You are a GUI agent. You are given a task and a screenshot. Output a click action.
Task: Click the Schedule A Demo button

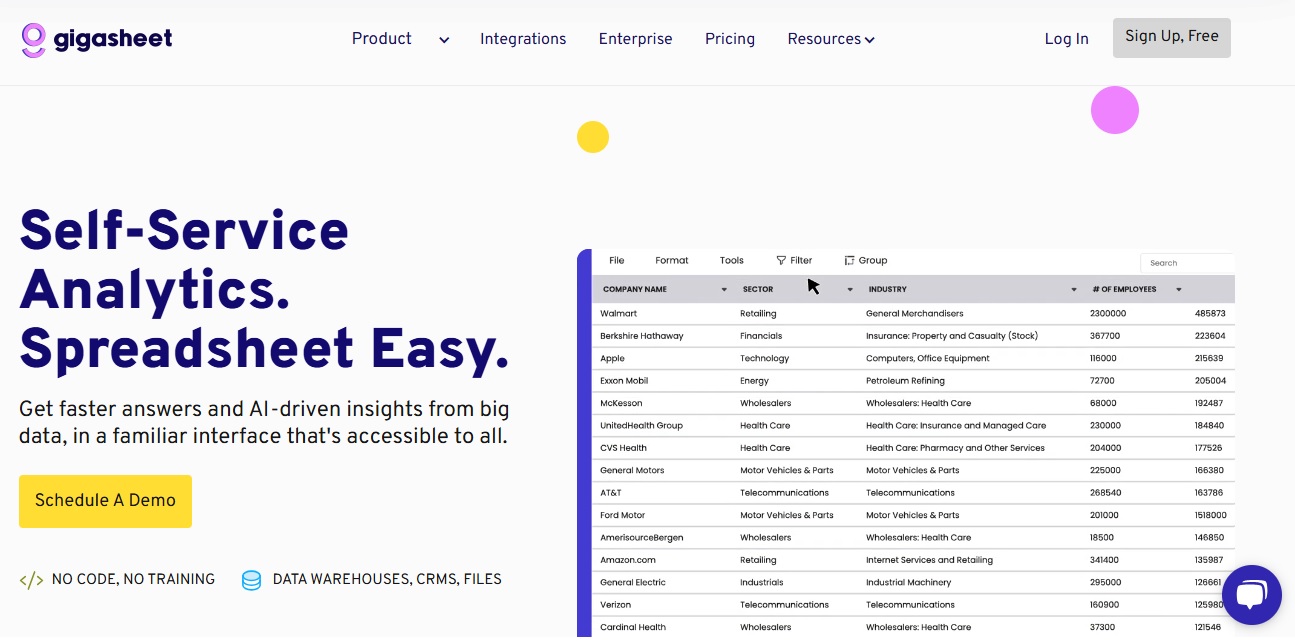click(x=105, y=501)
